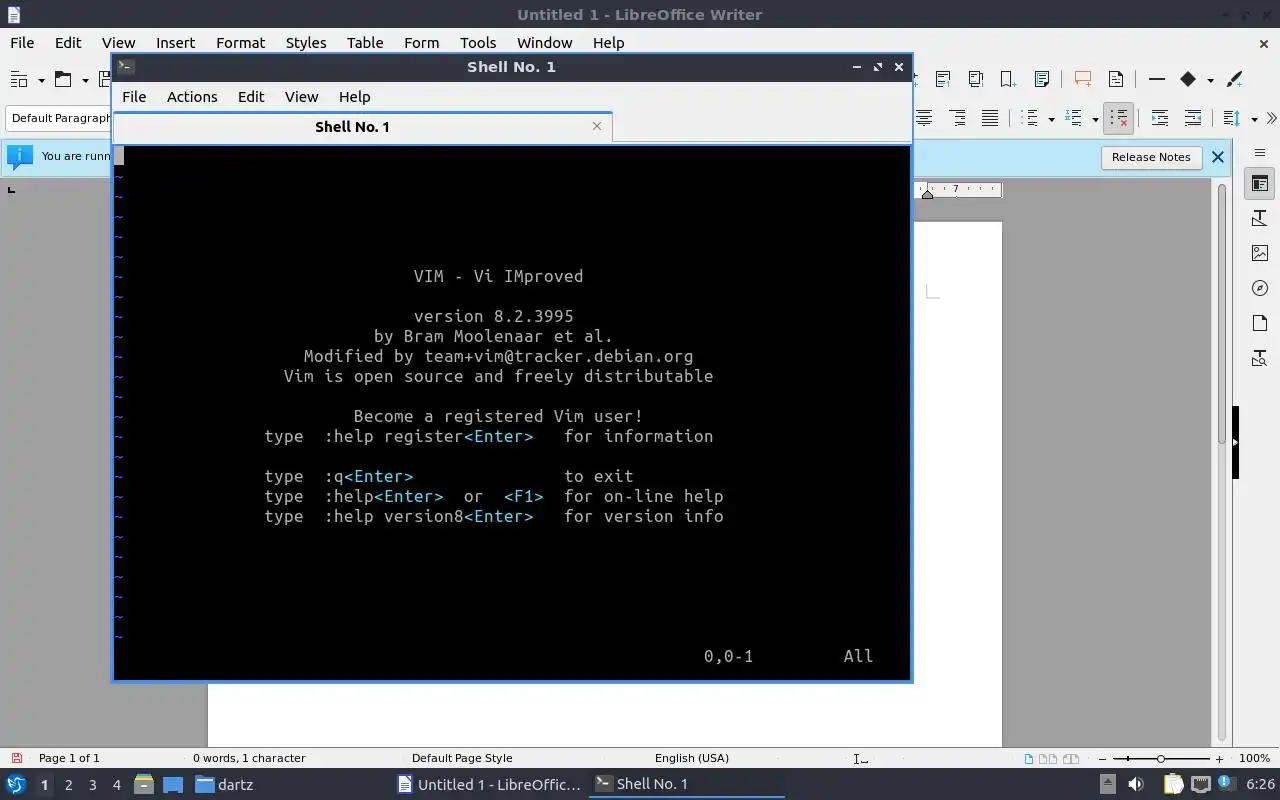Click the Insert Bookmark icon
The height and width of the screenshot is (800, 1280).
coord(1008,79)
